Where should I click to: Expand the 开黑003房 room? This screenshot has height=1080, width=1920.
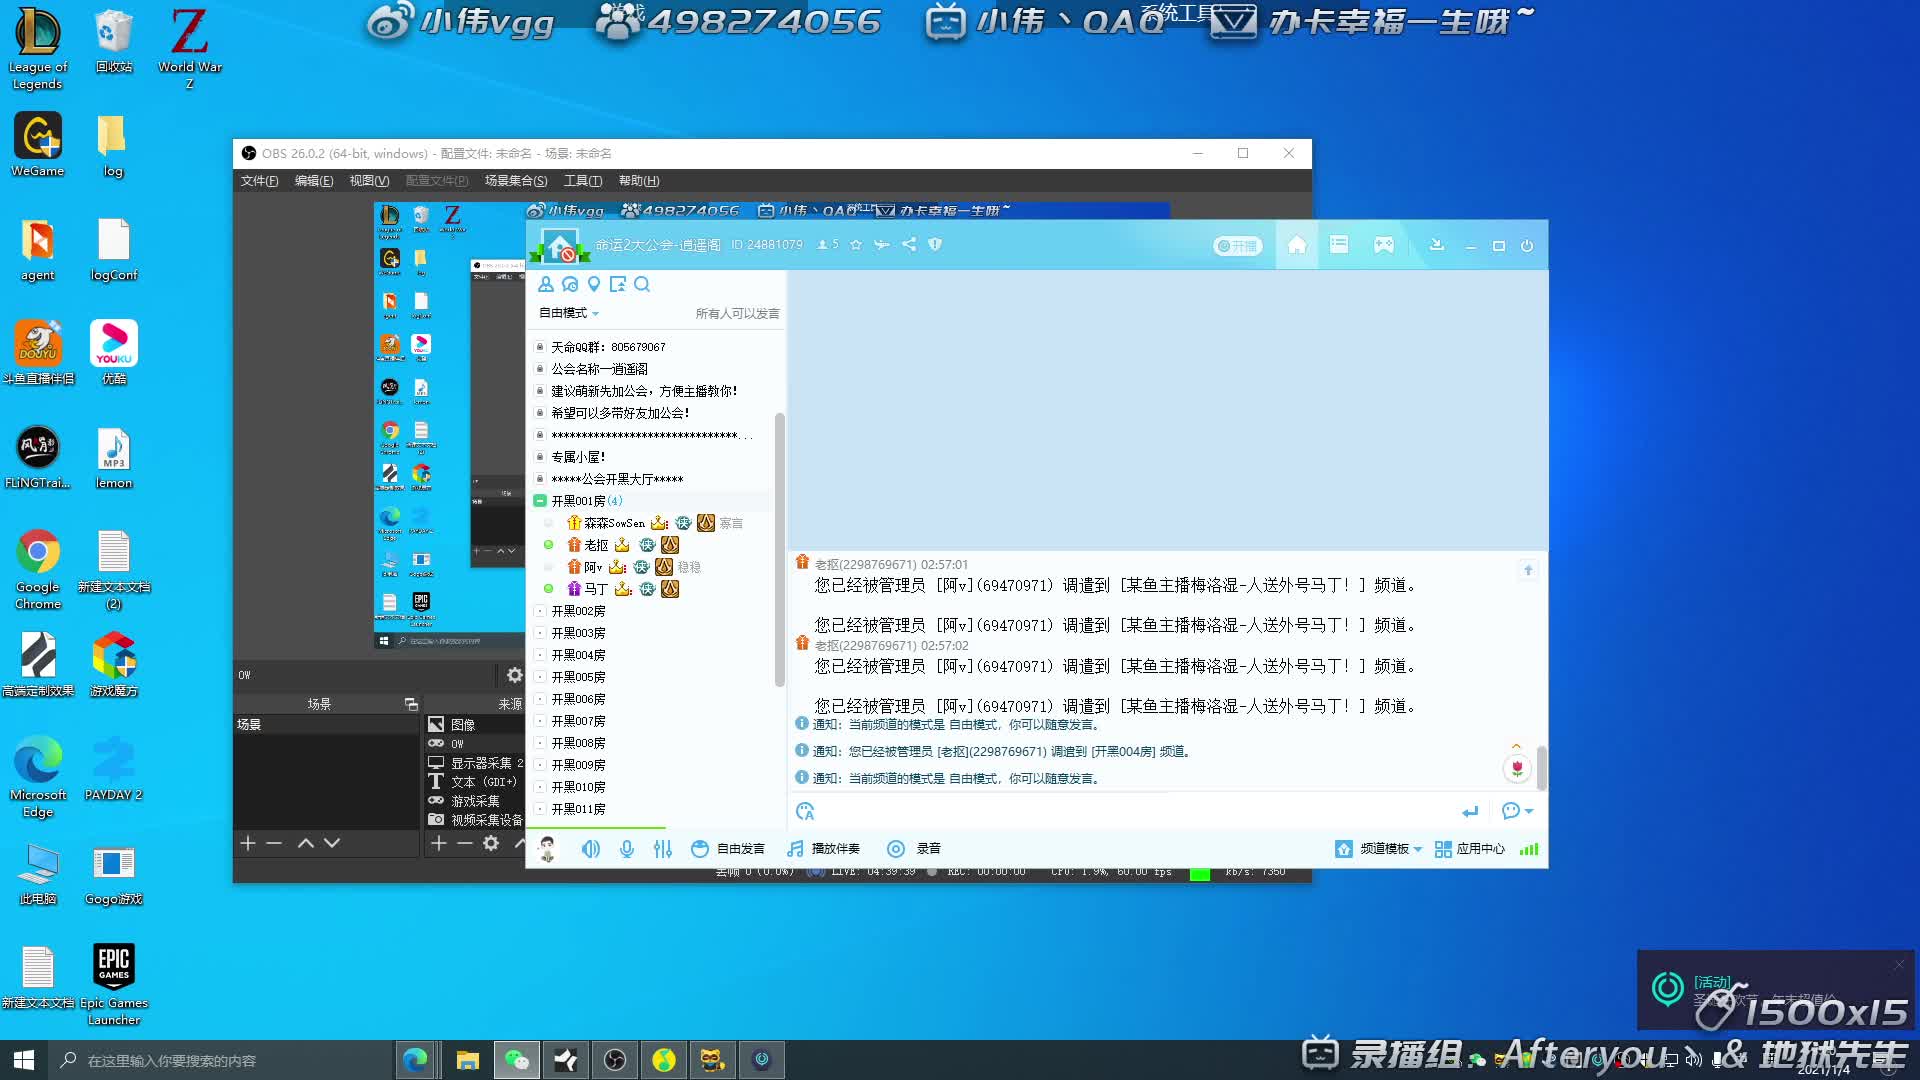click(x=540, y=633)
